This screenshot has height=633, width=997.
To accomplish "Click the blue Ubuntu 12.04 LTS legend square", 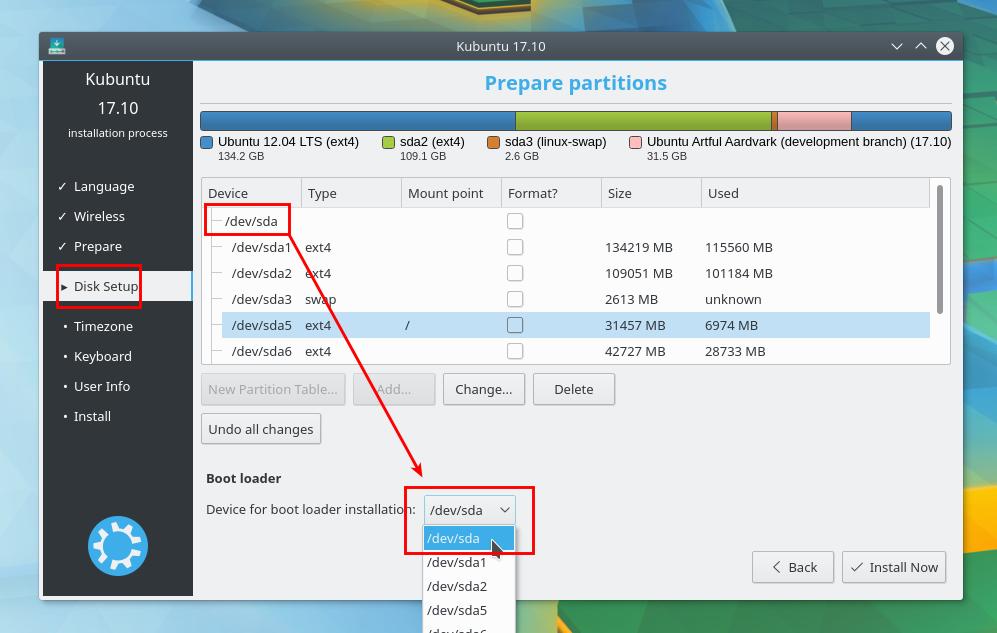I will 207,141.
